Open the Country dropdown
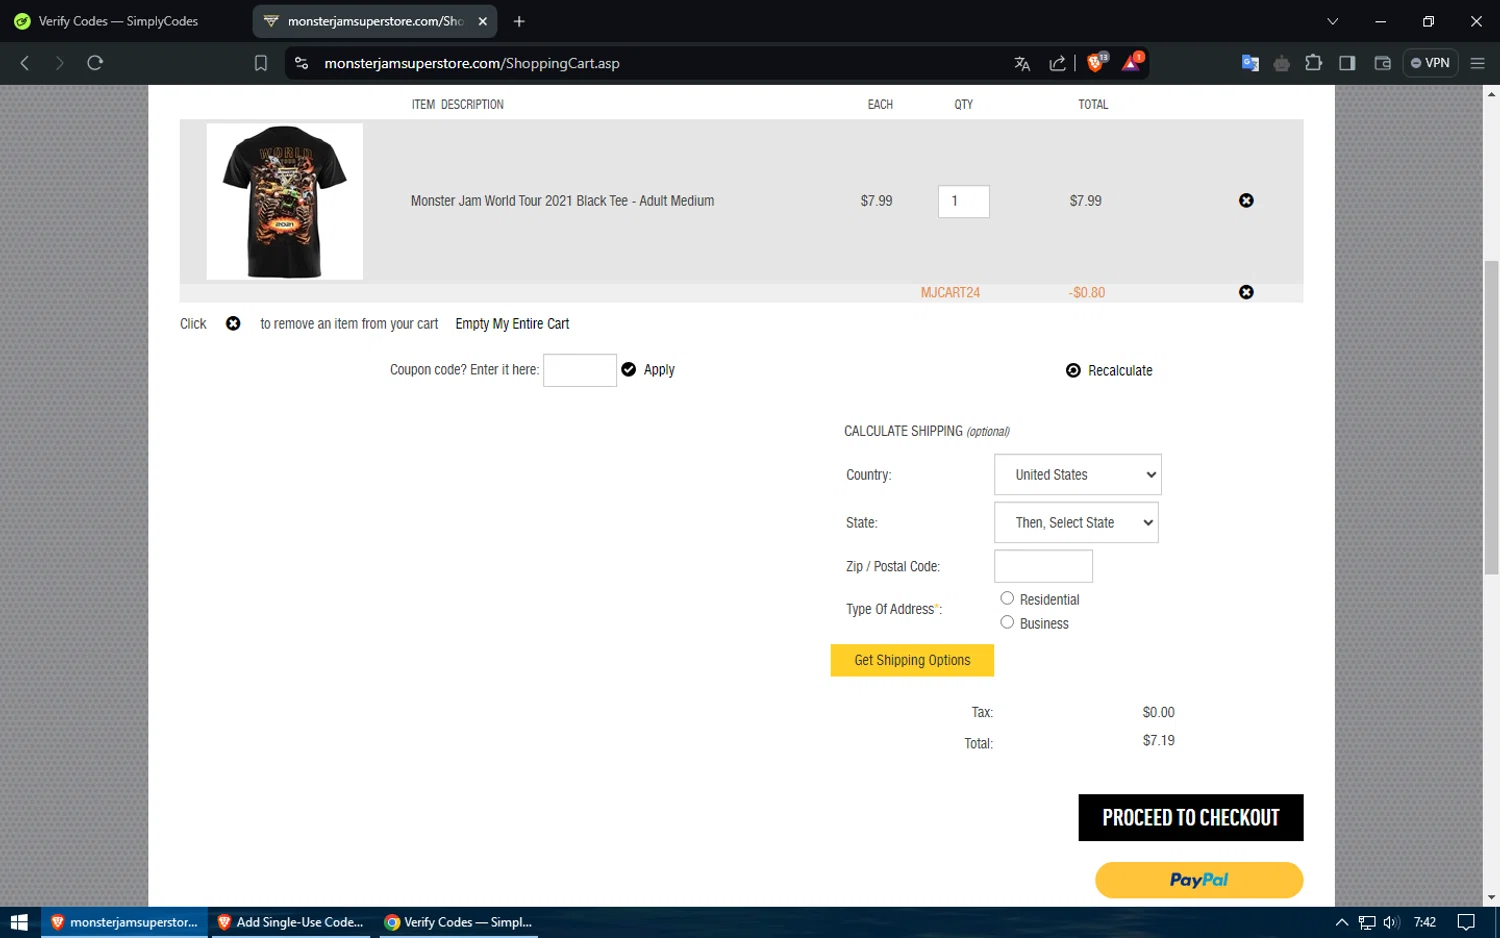Image resolution: width=1500 pixels, height=938 pixels. [1078, 475]
